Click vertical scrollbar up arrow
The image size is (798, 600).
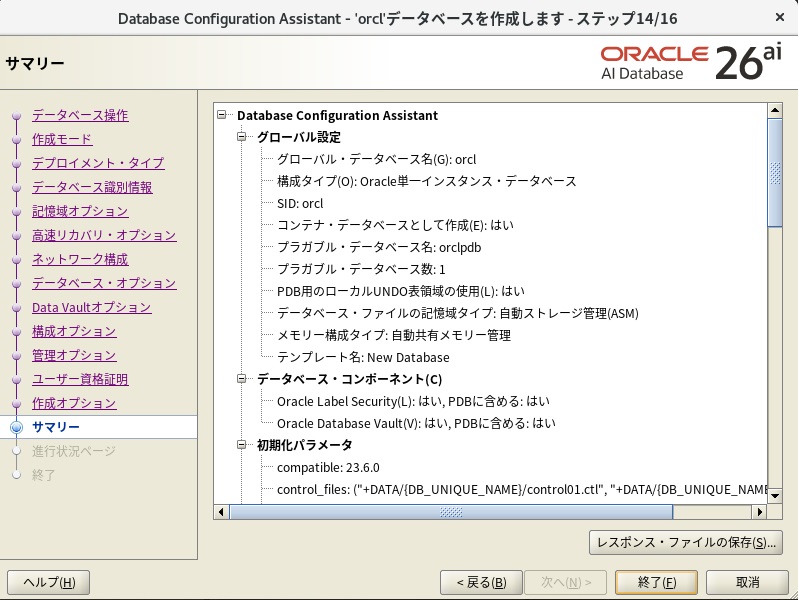(x=775, y=110)
